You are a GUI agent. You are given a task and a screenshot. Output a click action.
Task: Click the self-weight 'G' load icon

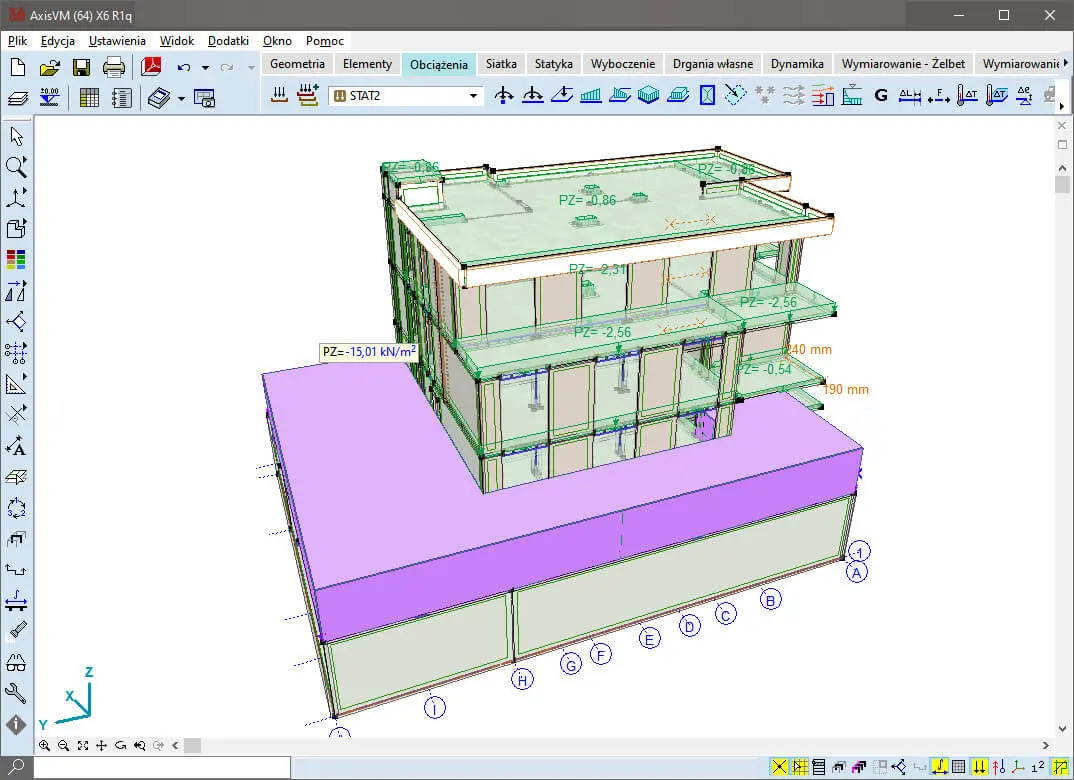(x=881, y=96)
